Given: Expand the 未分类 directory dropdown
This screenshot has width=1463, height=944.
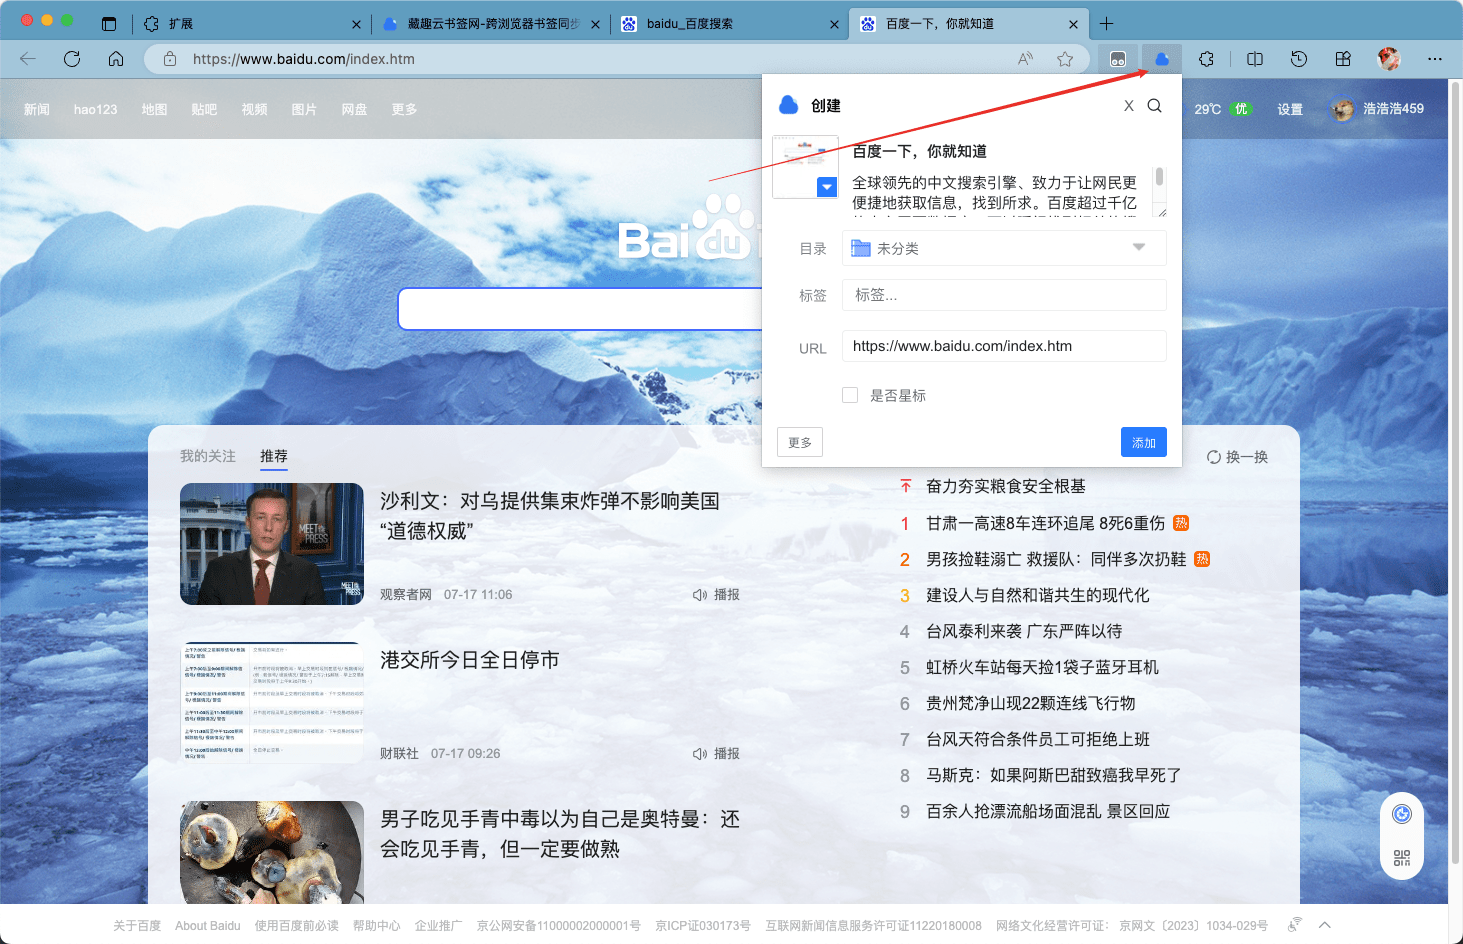Looking at the screenshot, I should 1138,247.
